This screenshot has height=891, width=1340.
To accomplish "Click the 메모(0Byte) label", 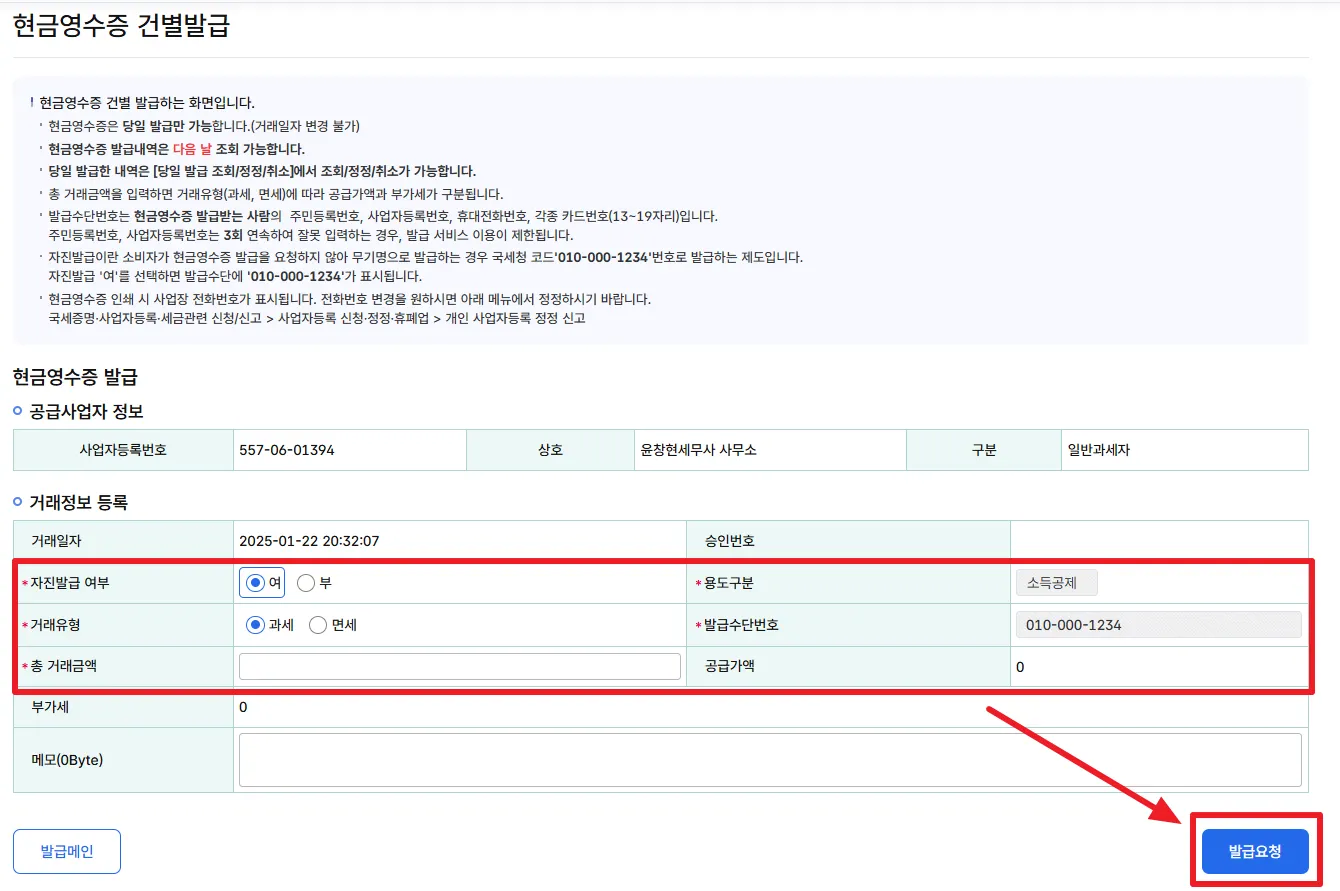I will (x=67, y=759).
